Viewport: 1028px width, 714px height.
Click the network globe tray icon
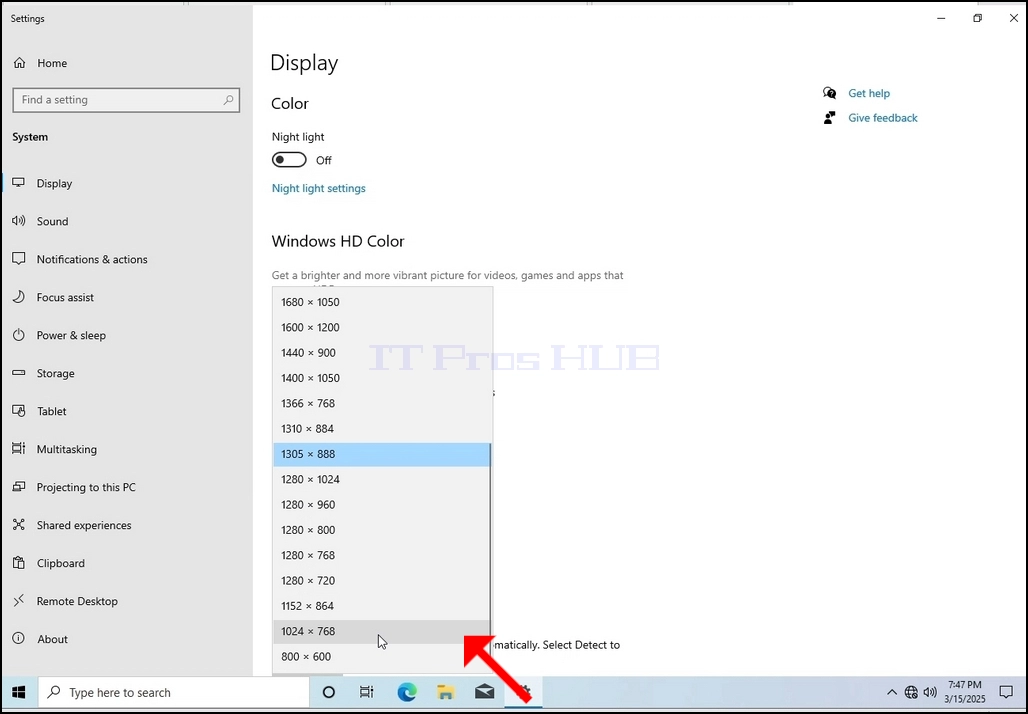[911, 692]
